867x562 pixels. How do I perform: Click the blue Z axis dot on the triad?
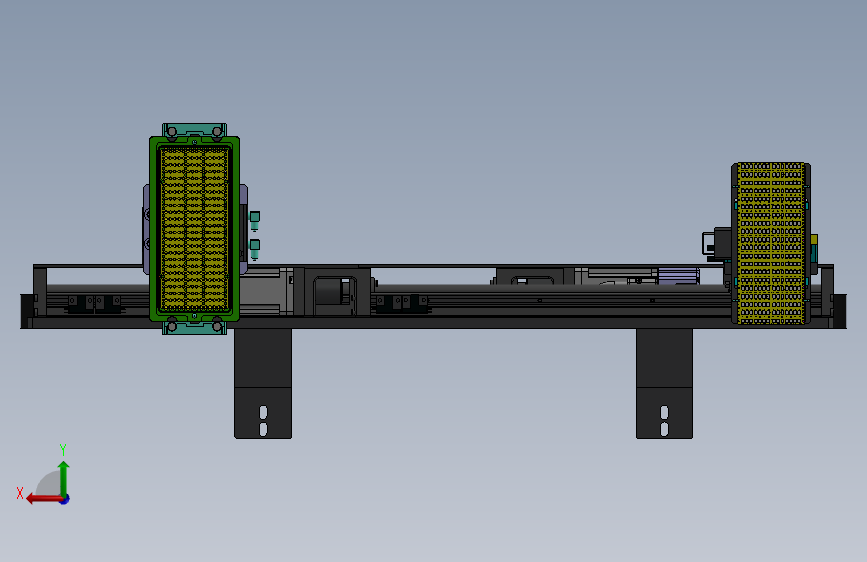point(65,499)
